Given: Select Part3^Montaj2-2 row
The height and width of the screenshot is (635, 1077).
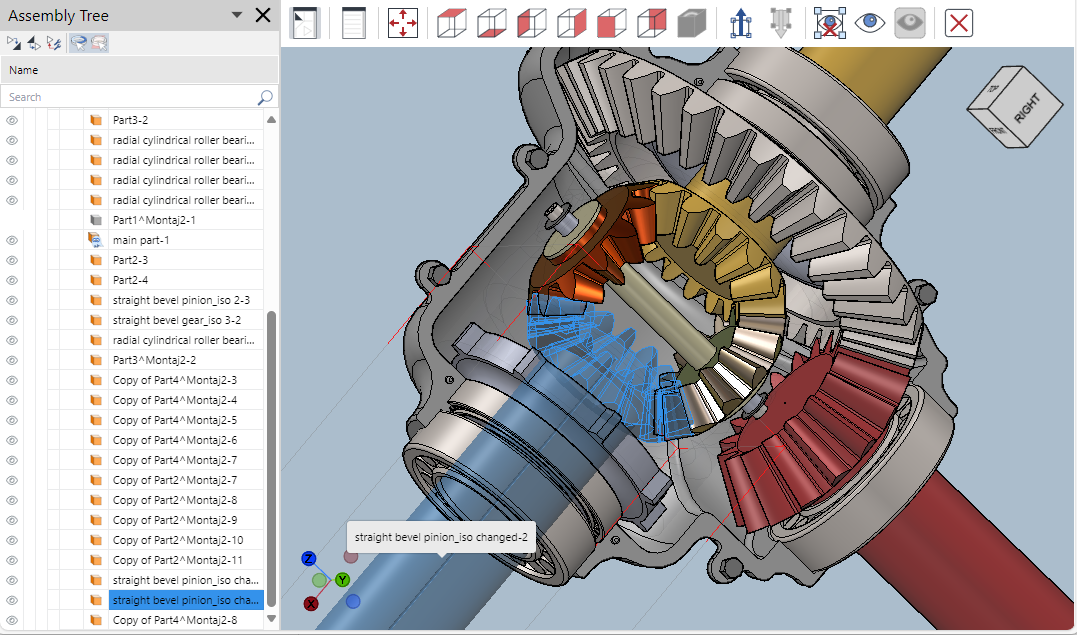Looking at the screenshot, I should click(186, 360).
